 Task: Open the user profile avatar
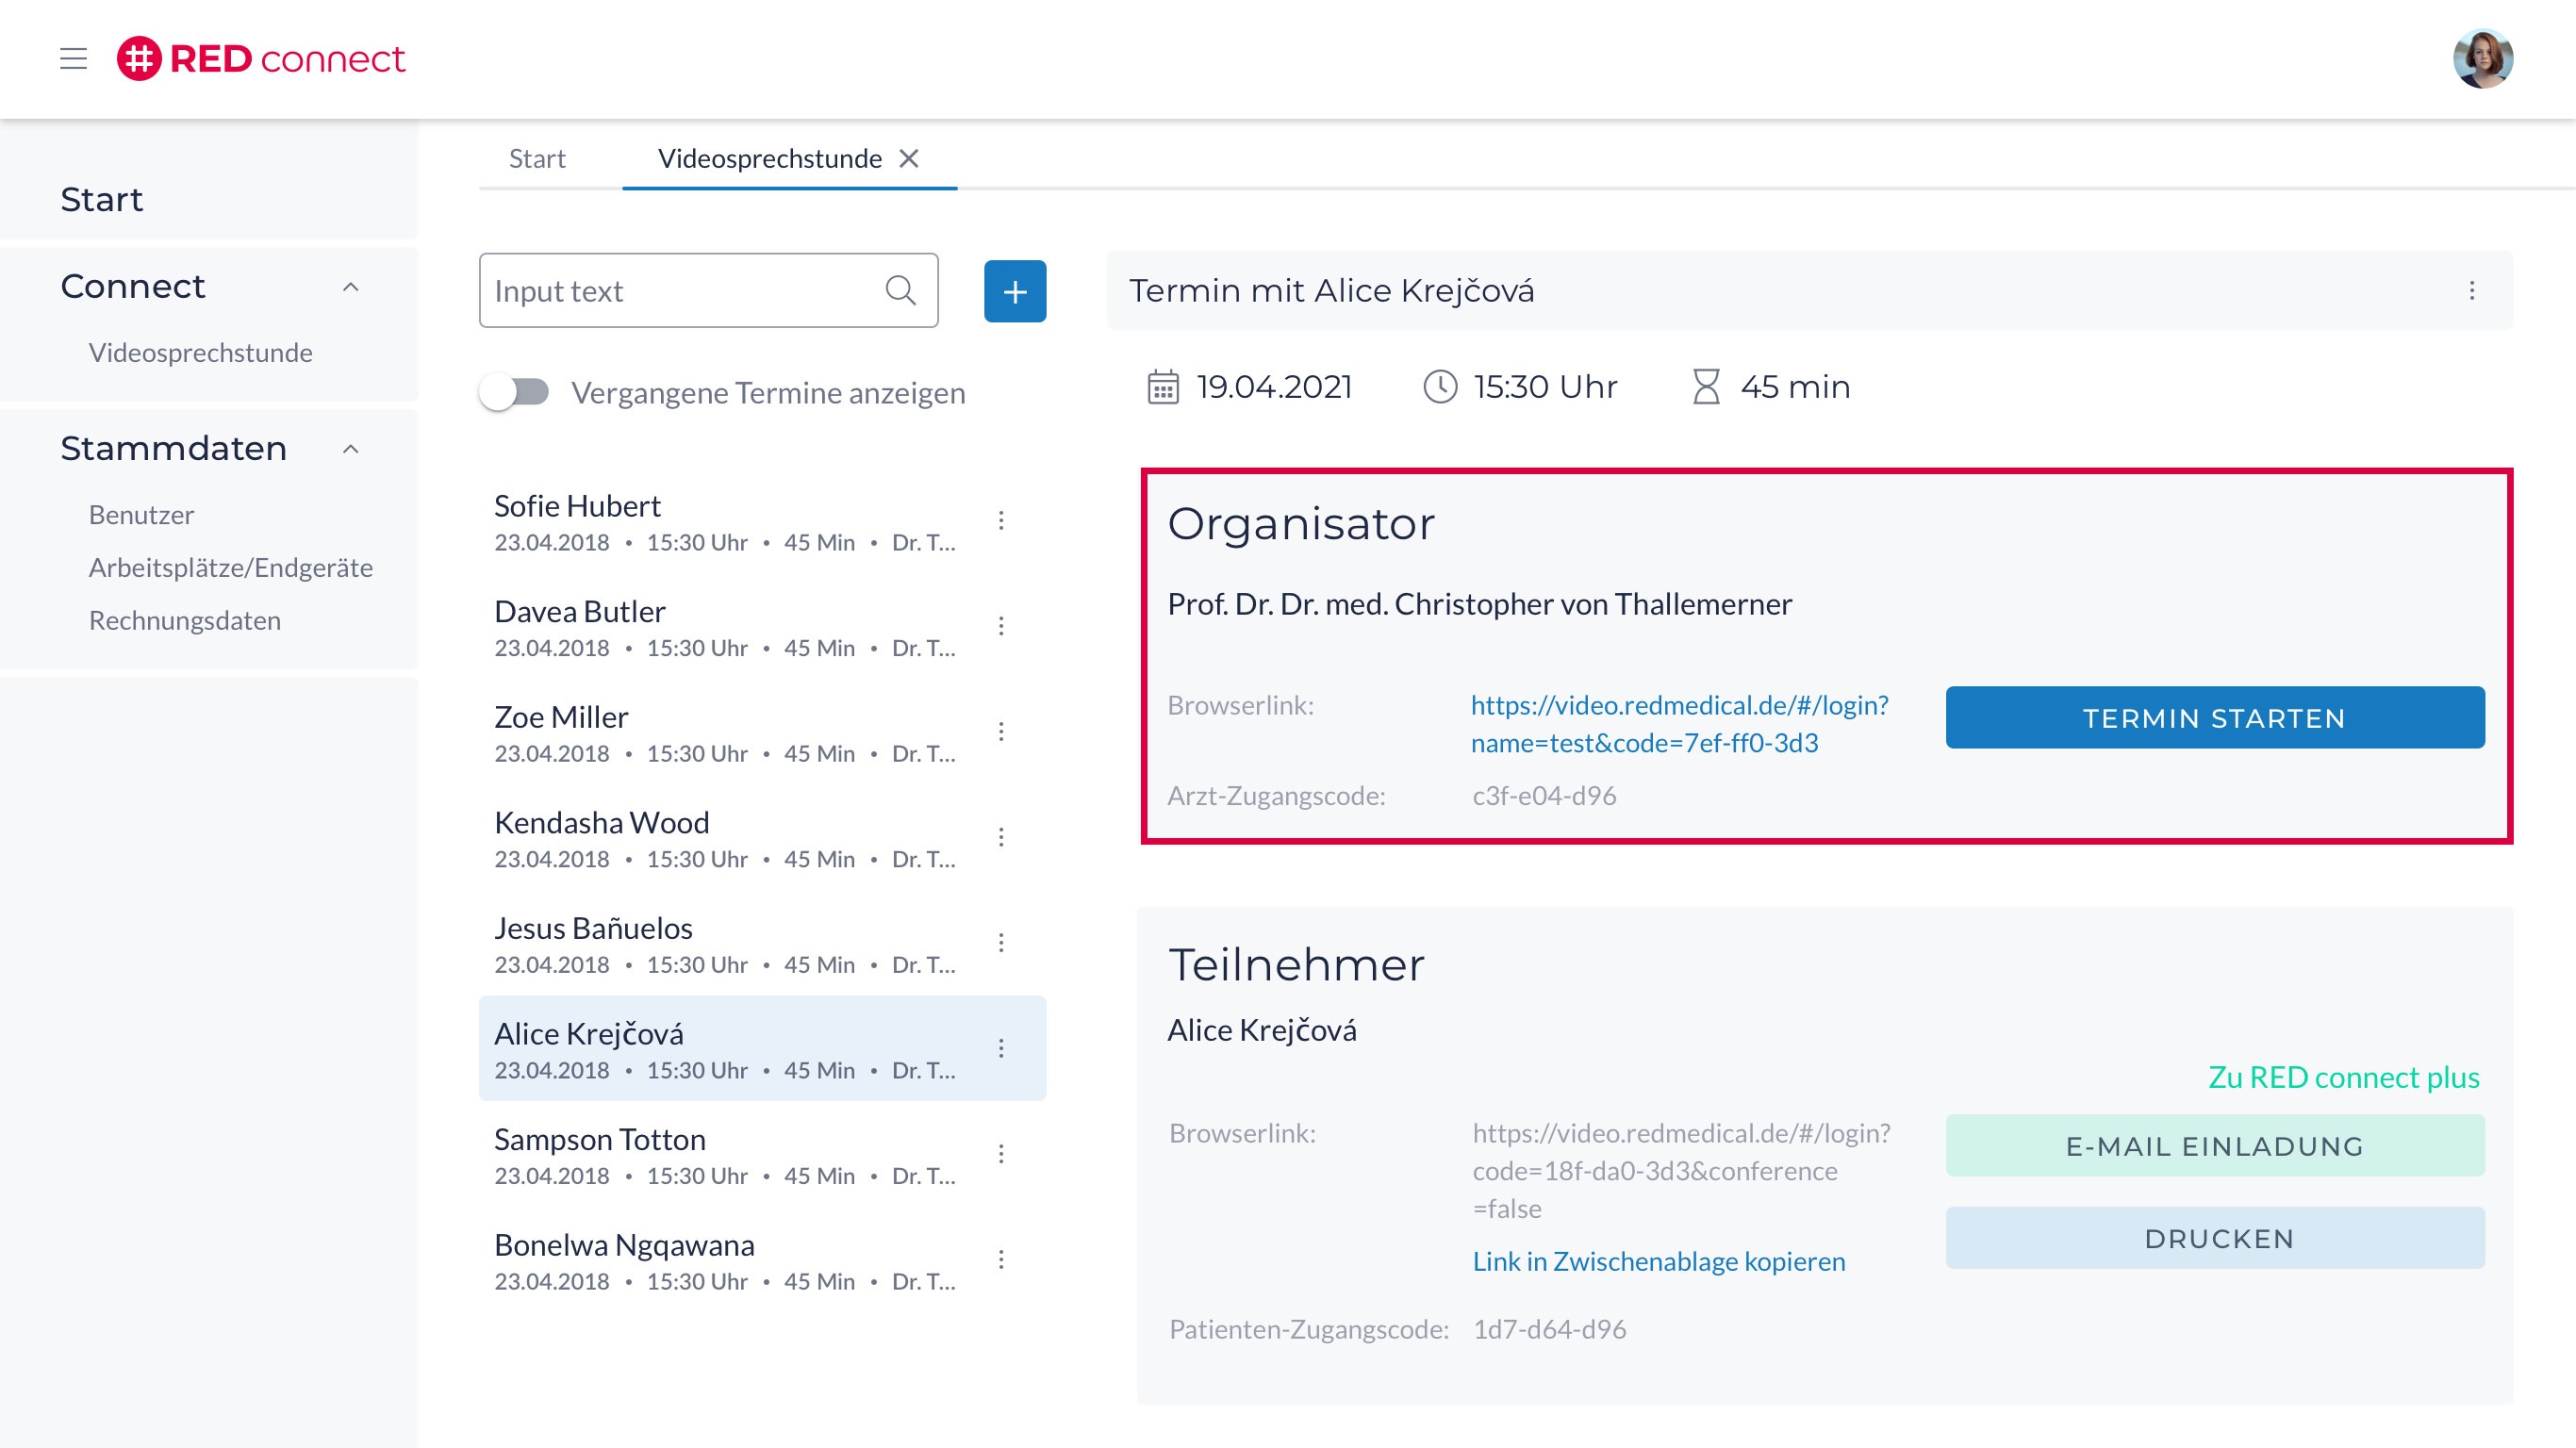2482,59
